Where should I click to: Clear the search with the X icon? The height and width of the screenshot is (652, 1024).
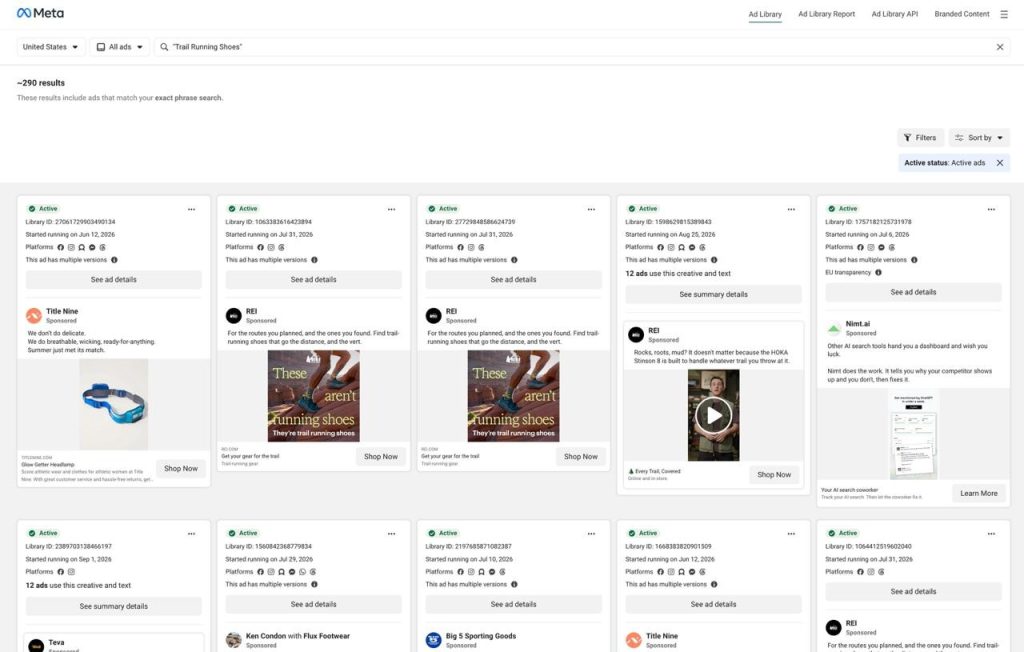1000,47
